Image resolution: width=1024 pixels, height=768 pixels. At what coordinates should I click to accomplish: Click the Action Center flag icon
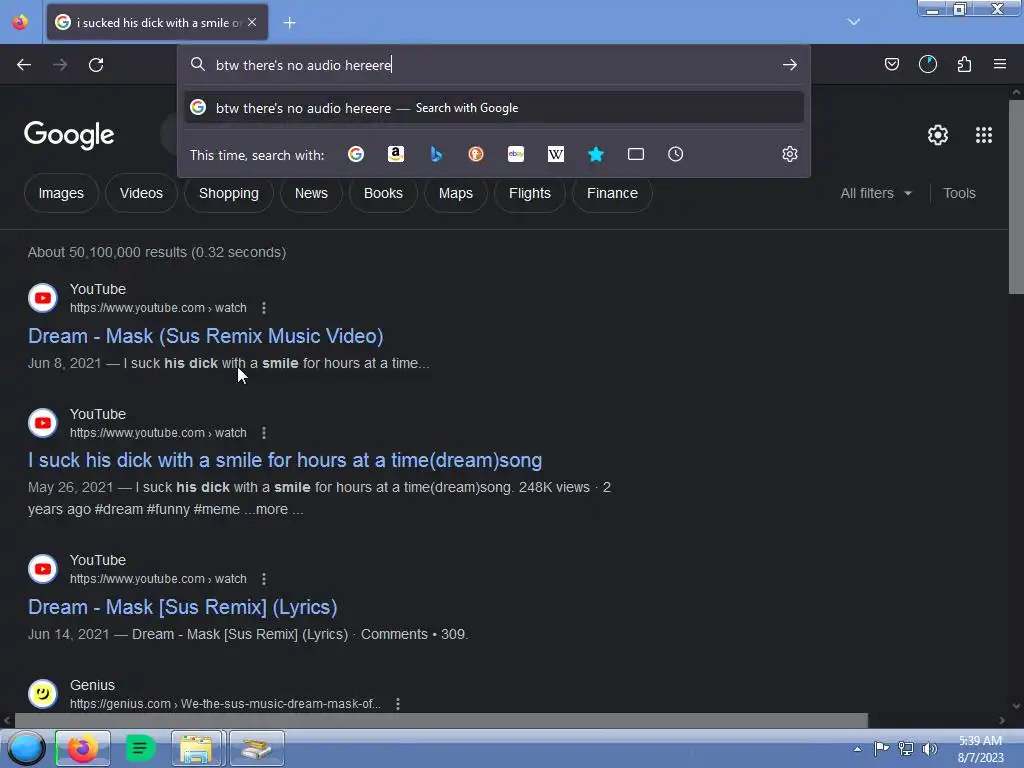pos(881,749)
